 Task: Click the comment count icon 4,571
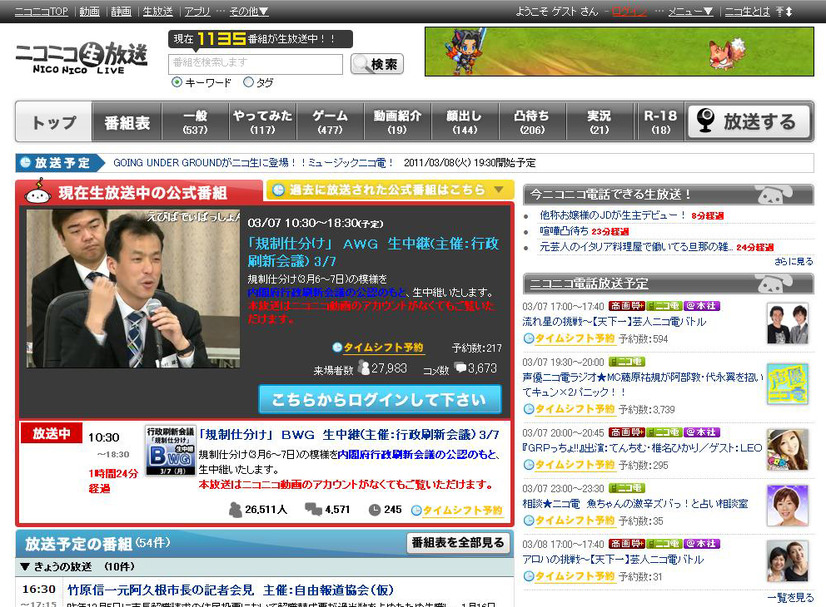(313, 510)
